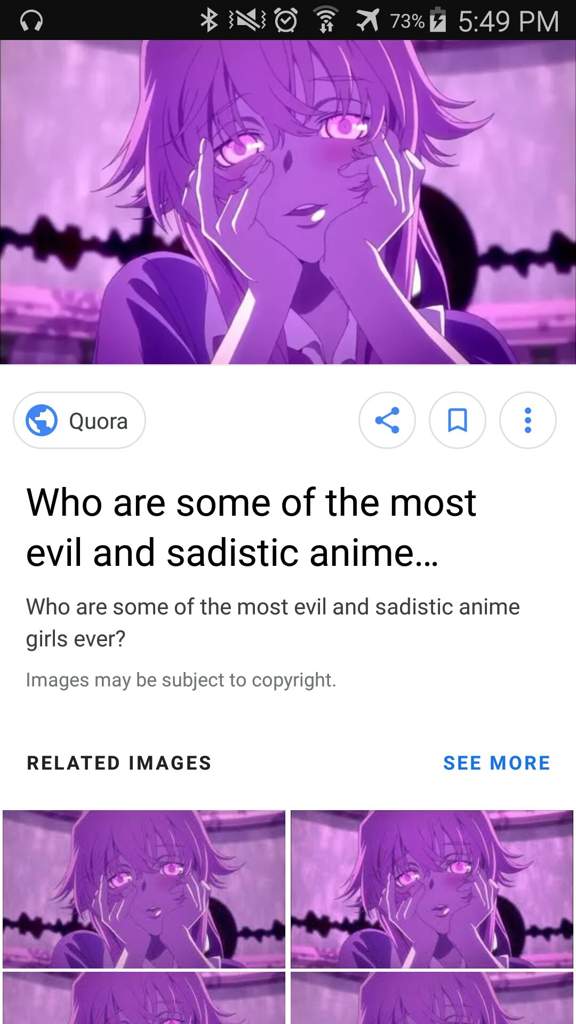Save image with the bookmark icon
The width and height of the screenshot is (576, 1024).
(457, 420)
